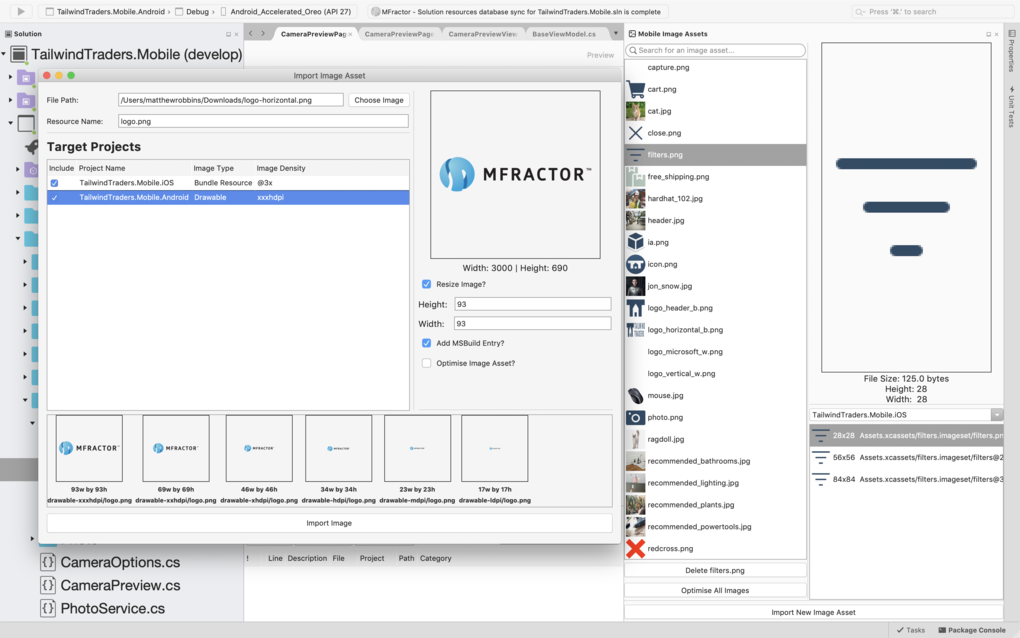Image resolution: width=1020 pixels, height=638 pixels.
Task: Select the ragdoll.jpg thumbnail
Action: [636, 439]
